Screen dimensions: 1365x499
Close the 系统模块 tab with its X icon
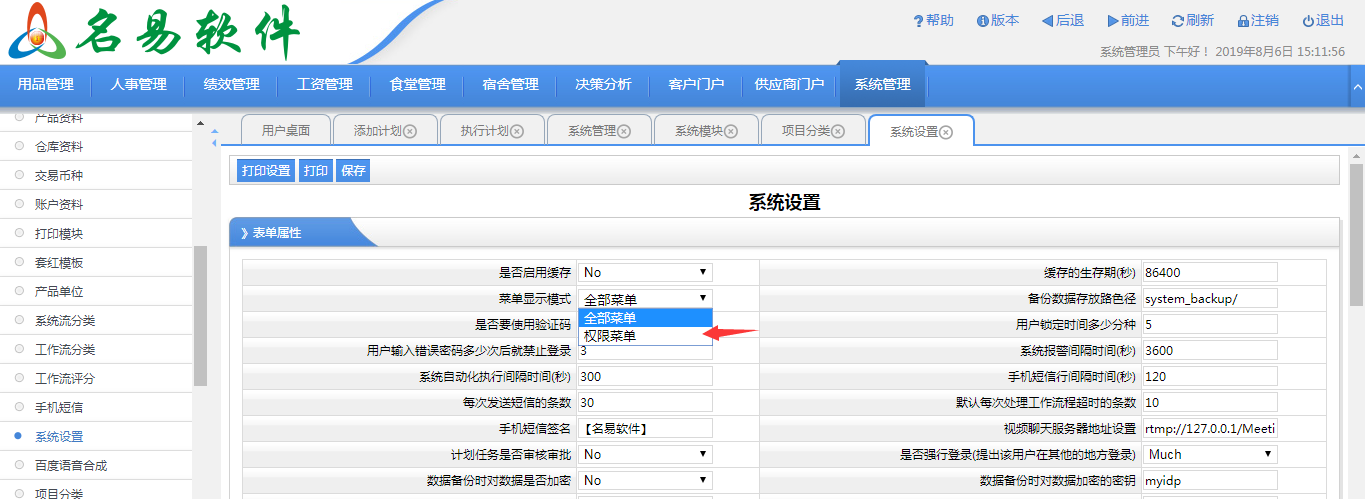click(x=731, y=131)
